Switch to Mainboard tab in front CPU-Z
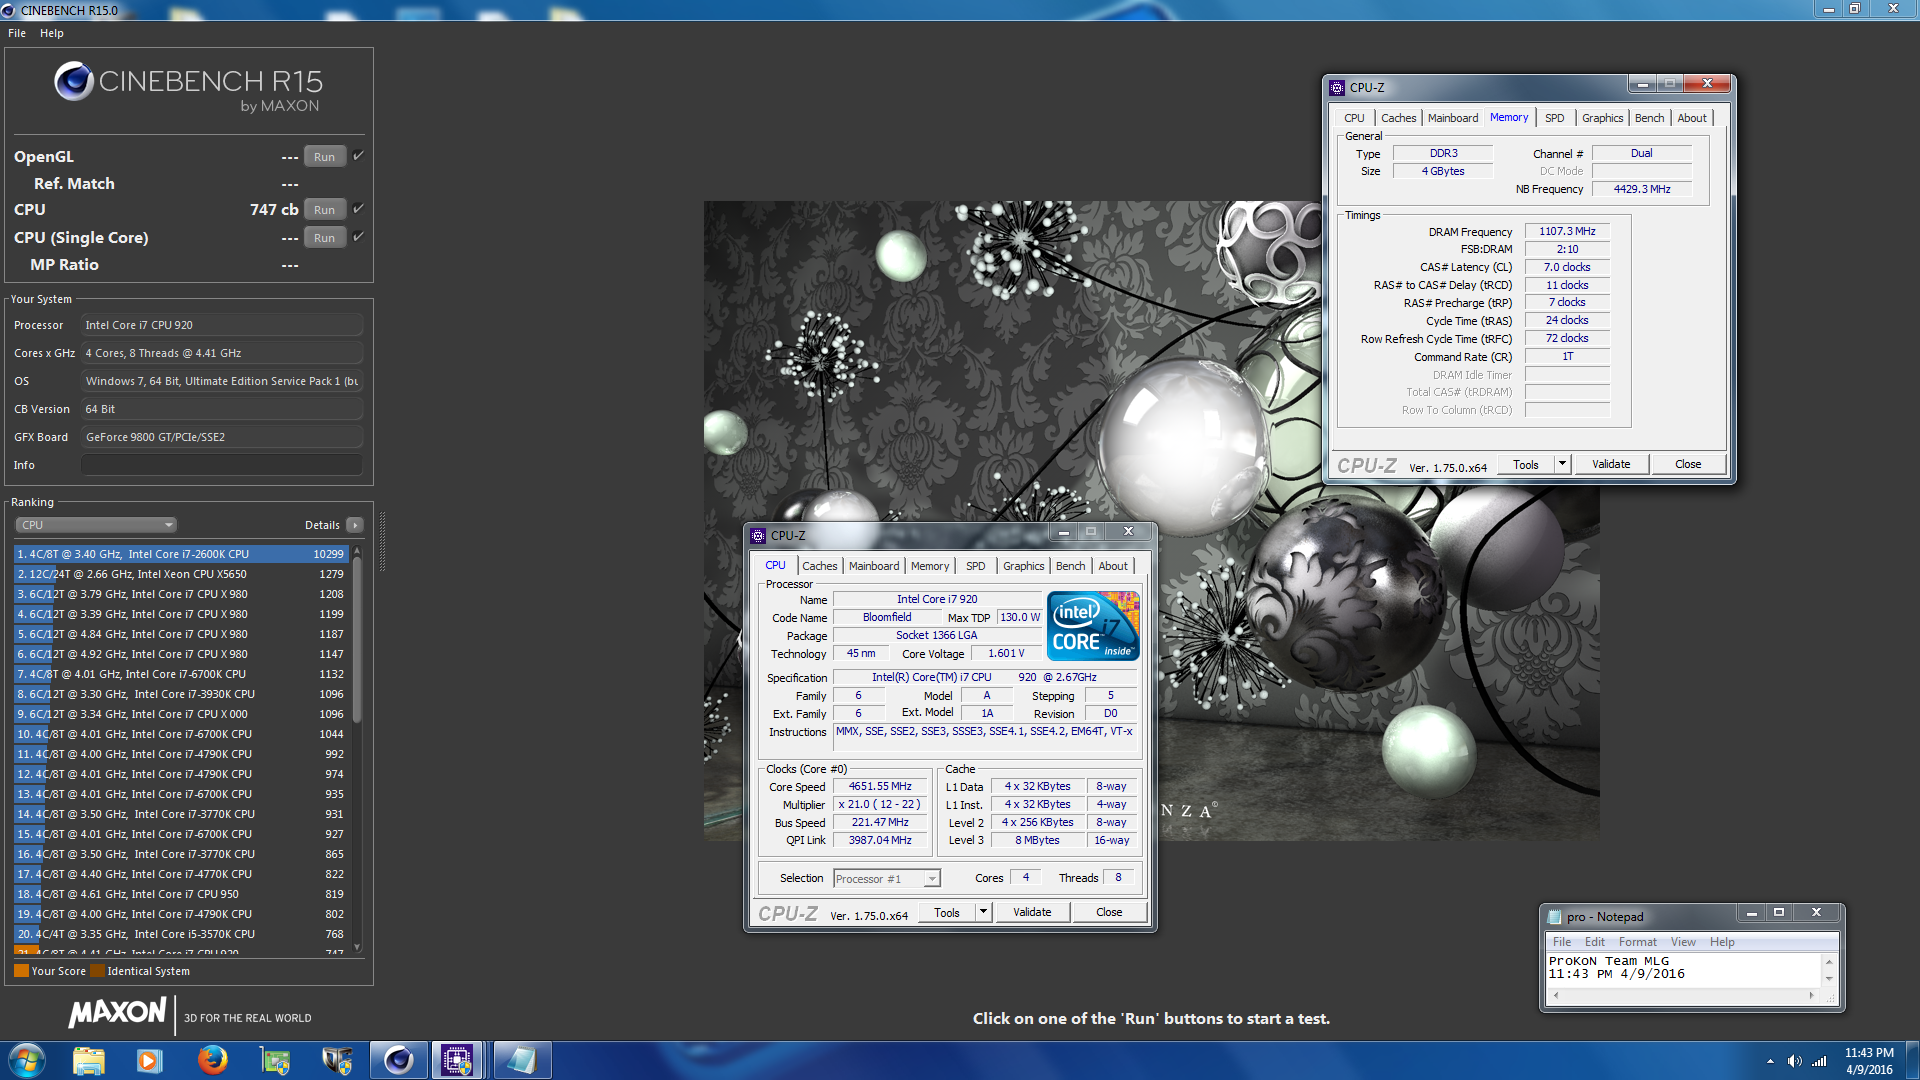 tap(874, 565)
